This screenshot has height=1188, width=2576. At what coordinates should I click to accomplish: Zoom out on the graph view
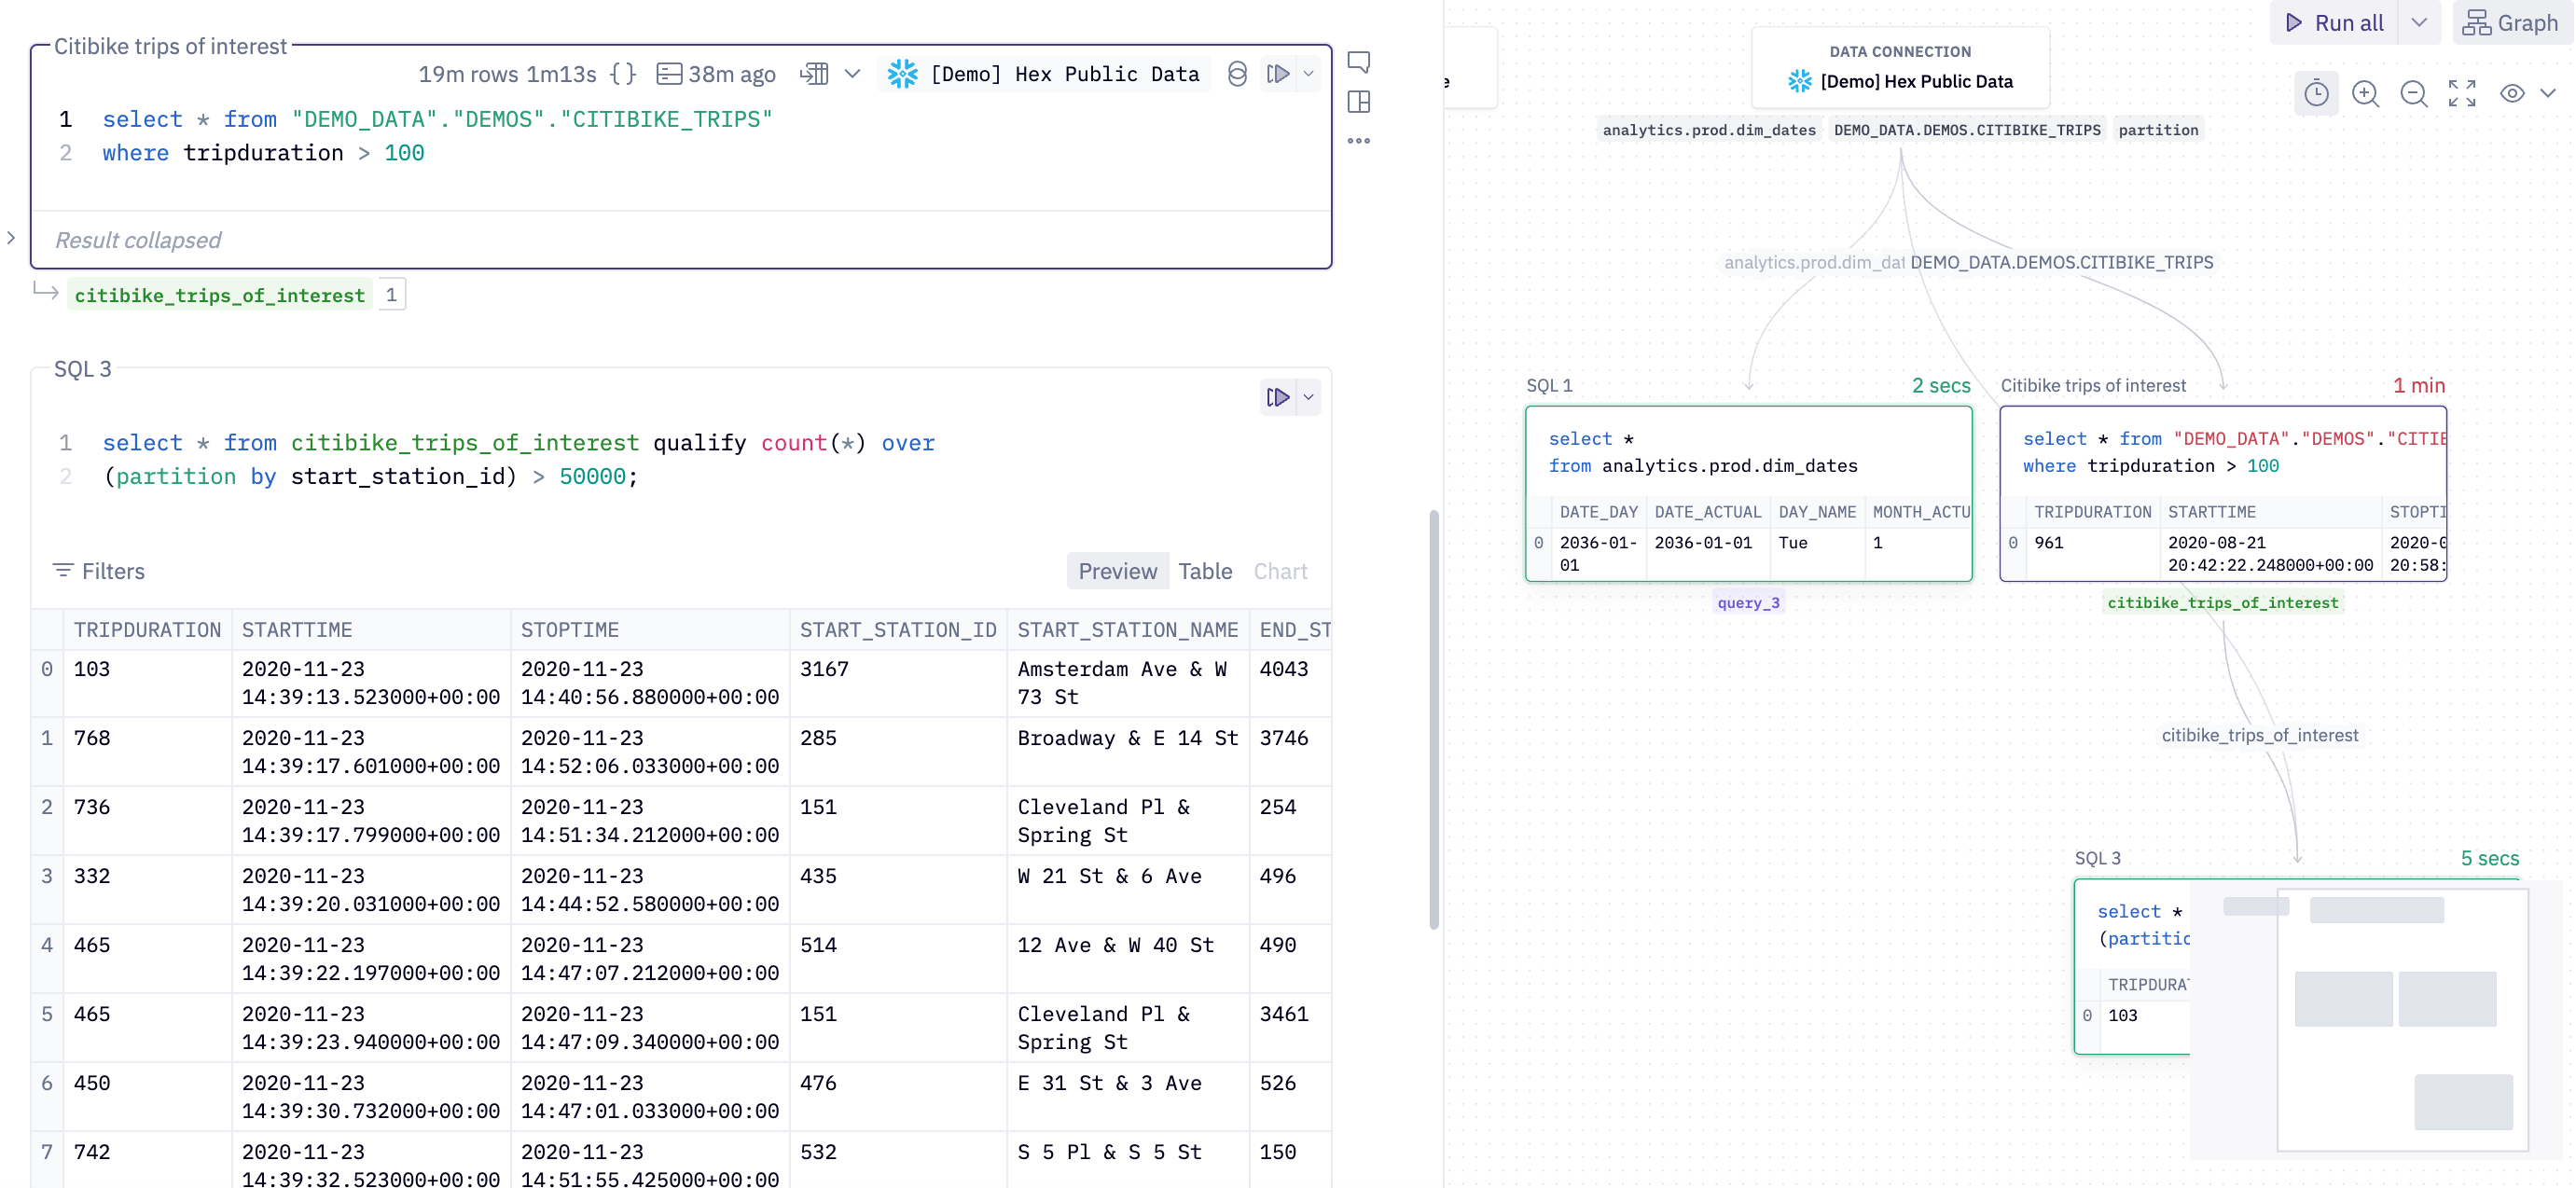[x=2413, y=94]
